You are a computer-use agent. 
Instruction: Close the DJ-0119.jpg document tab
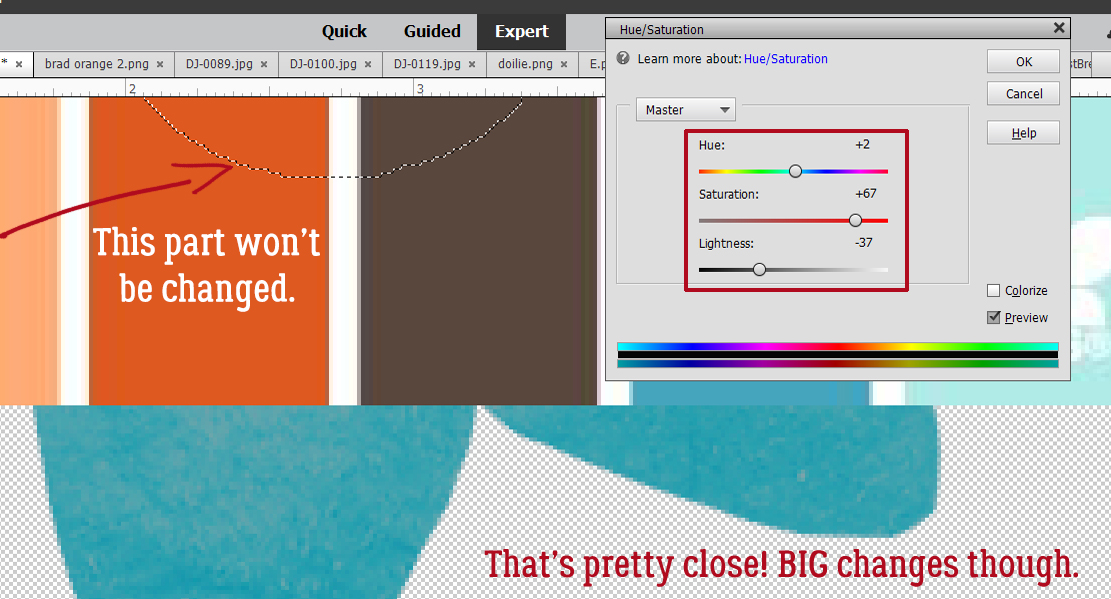tap(472, 65)
